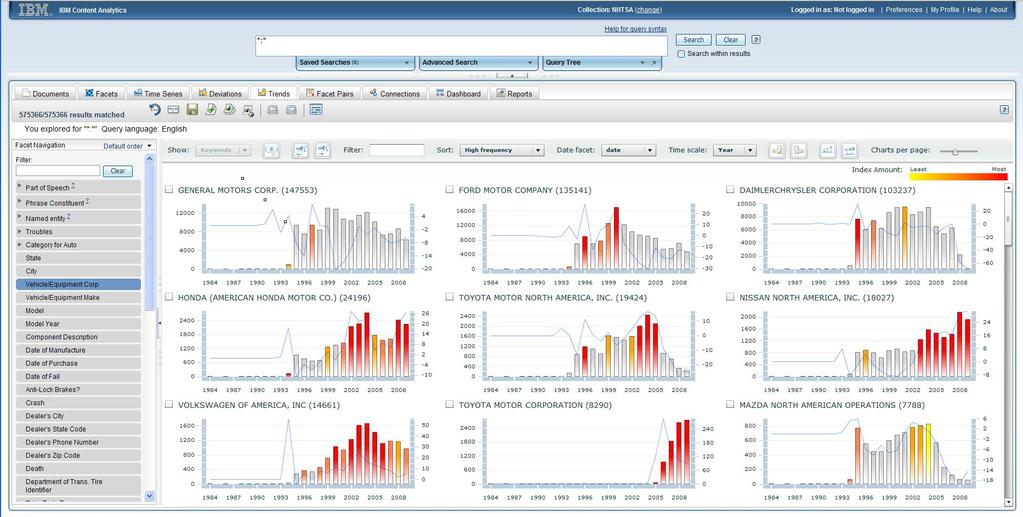Switch to the Time Series tab

tap(159, 93)
